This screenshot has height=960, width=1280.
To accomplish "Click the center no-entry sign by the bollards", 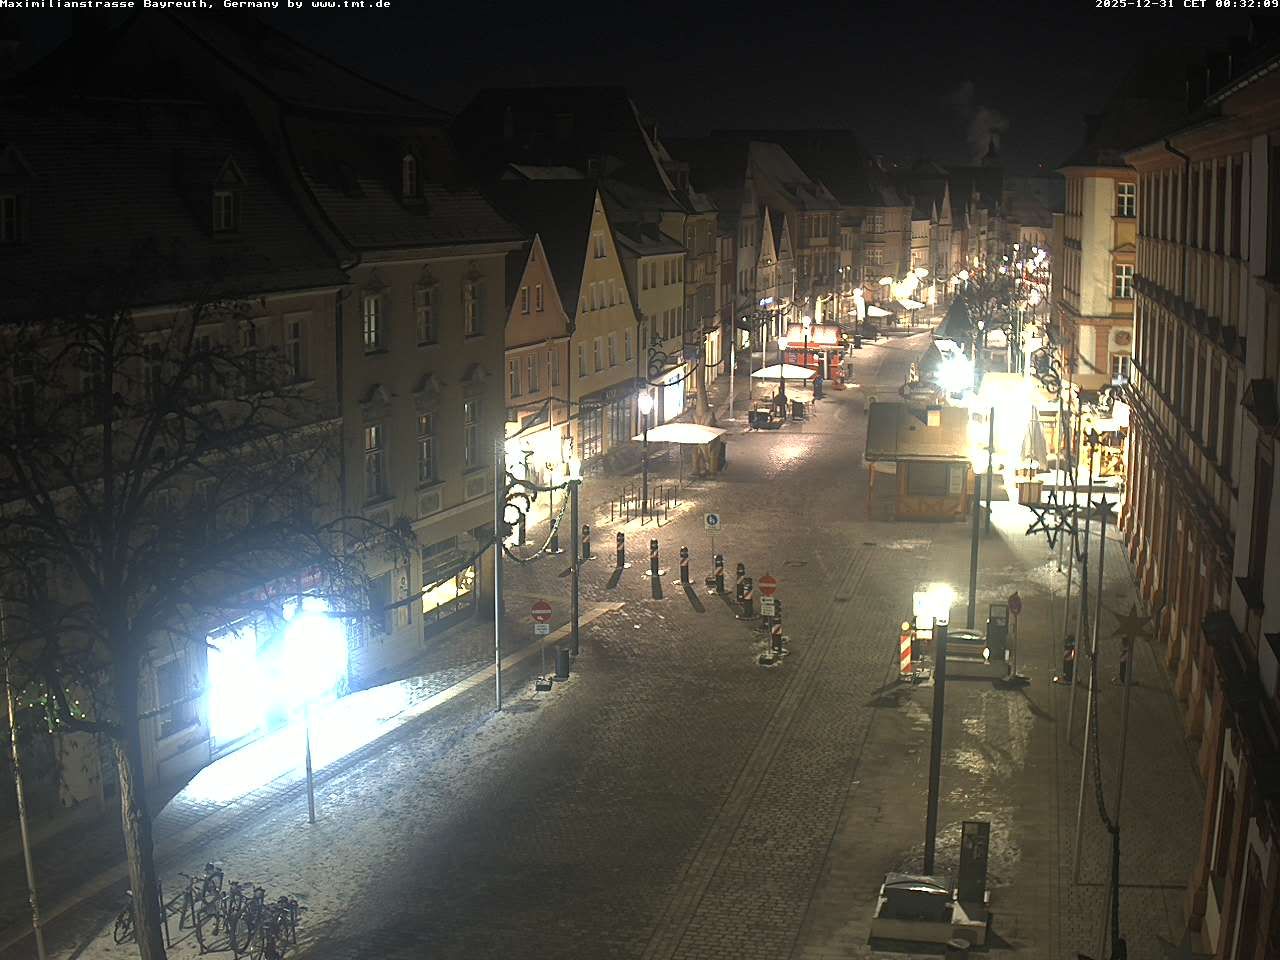I will (767, 585).
